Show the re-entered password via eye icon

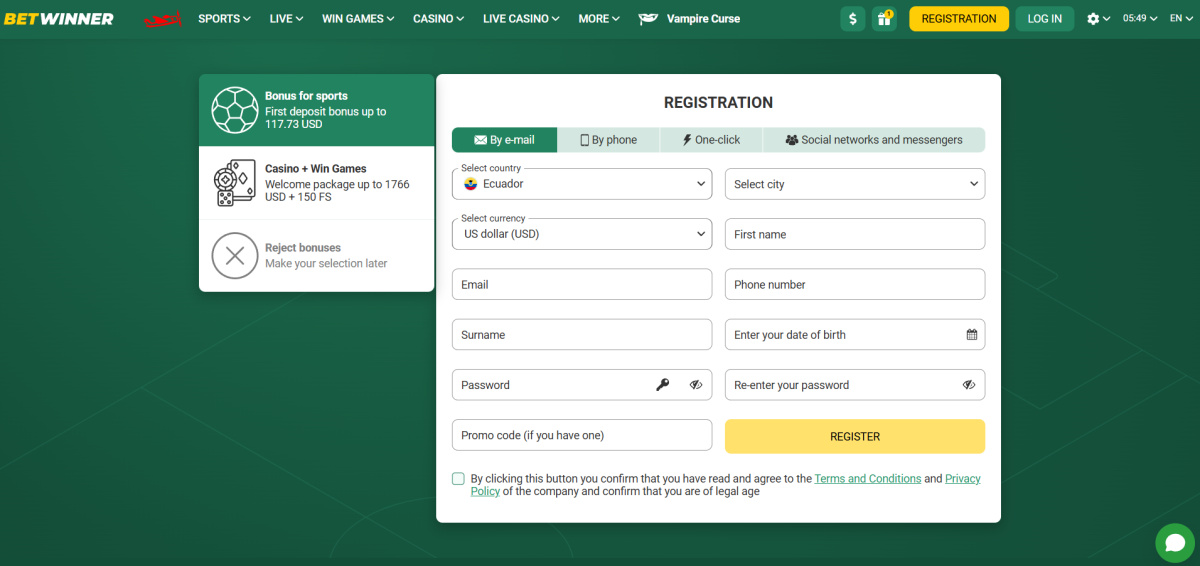pos(968,385)
